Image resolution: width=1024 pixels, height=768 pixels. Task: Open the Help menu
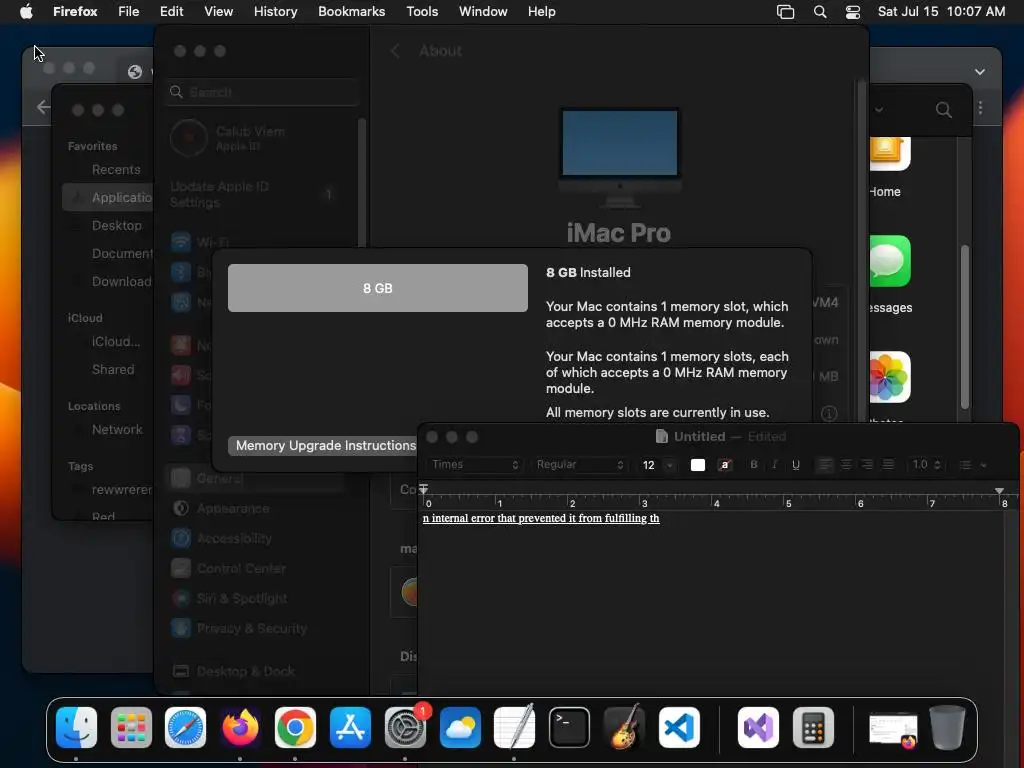coord(541,12)
